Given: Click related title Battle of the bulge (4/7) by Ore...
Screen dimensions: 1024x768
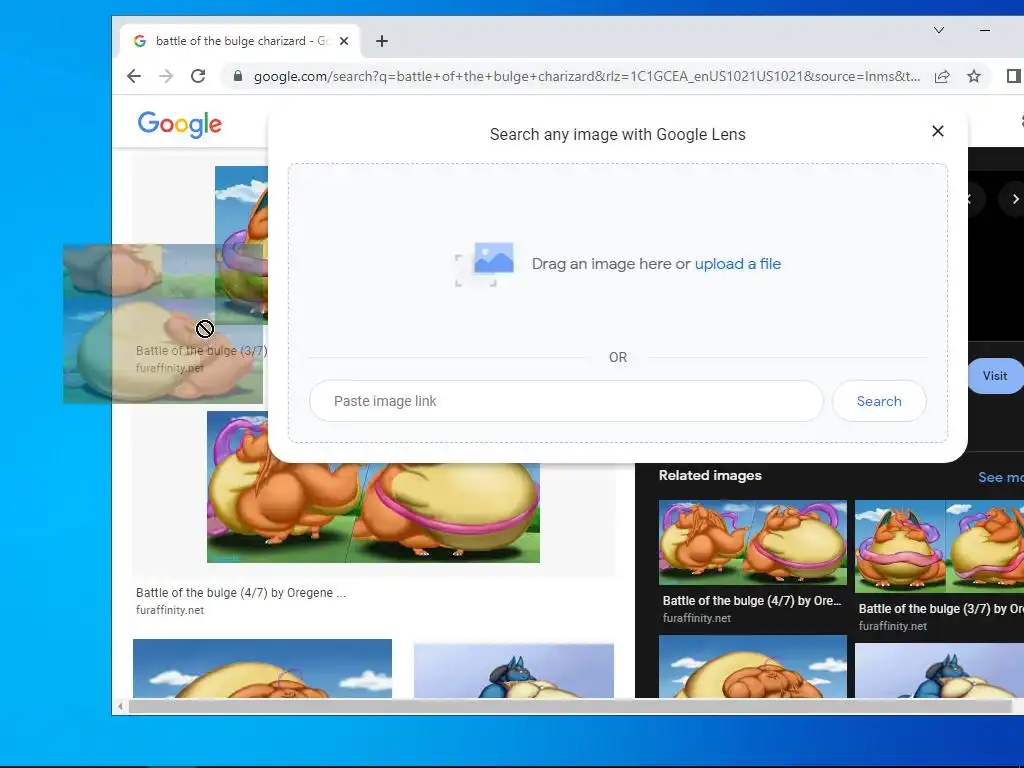Looking at the screenshot, I should 752,601.
